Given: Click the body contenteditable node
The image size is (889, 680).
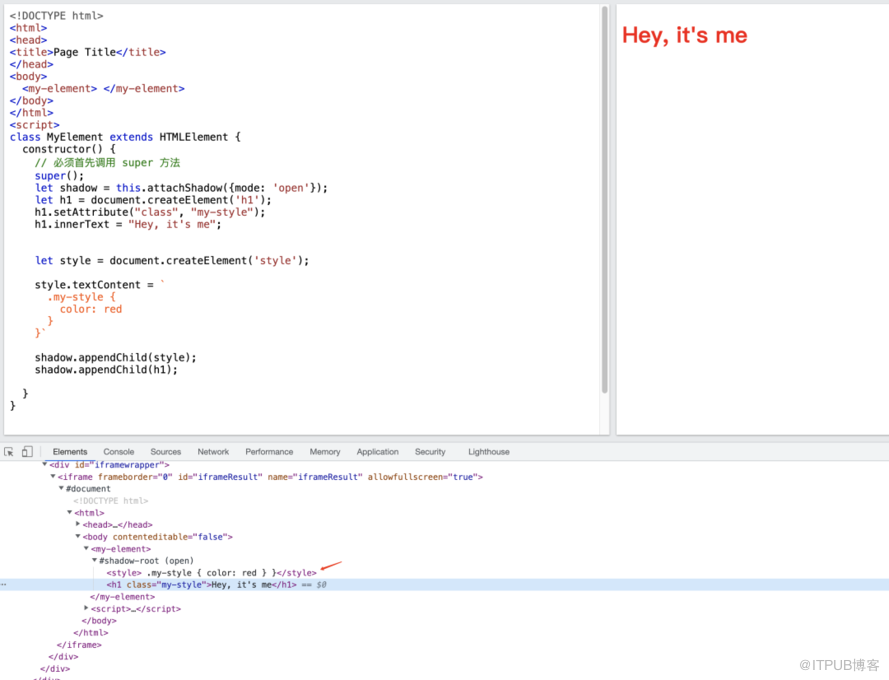Looking at the screenshot, I should (158, 537).
